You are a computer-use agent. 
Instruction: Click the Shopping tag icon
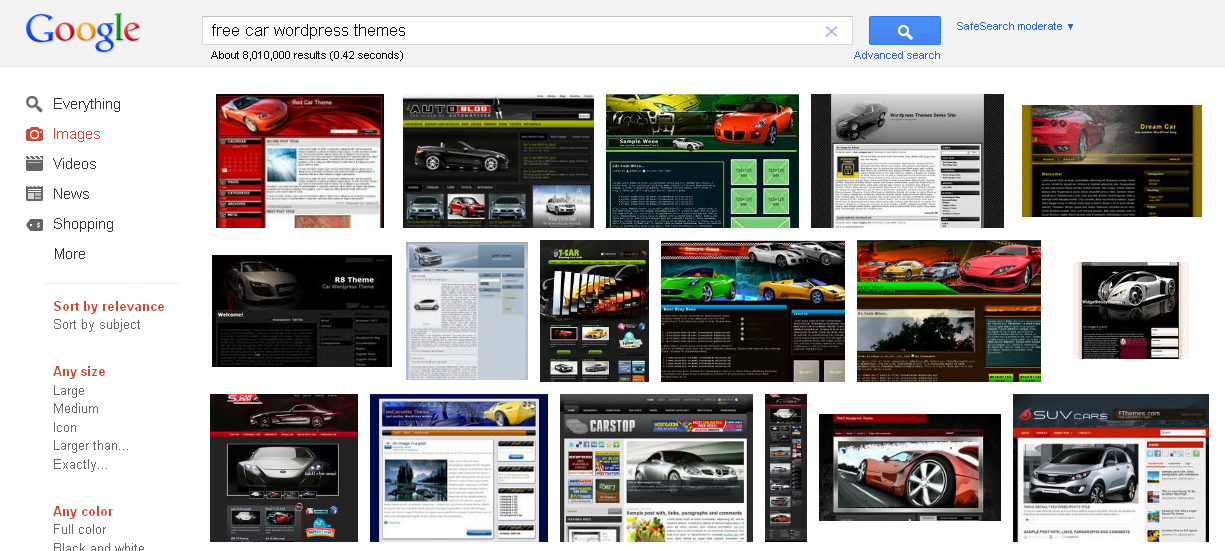34,224
